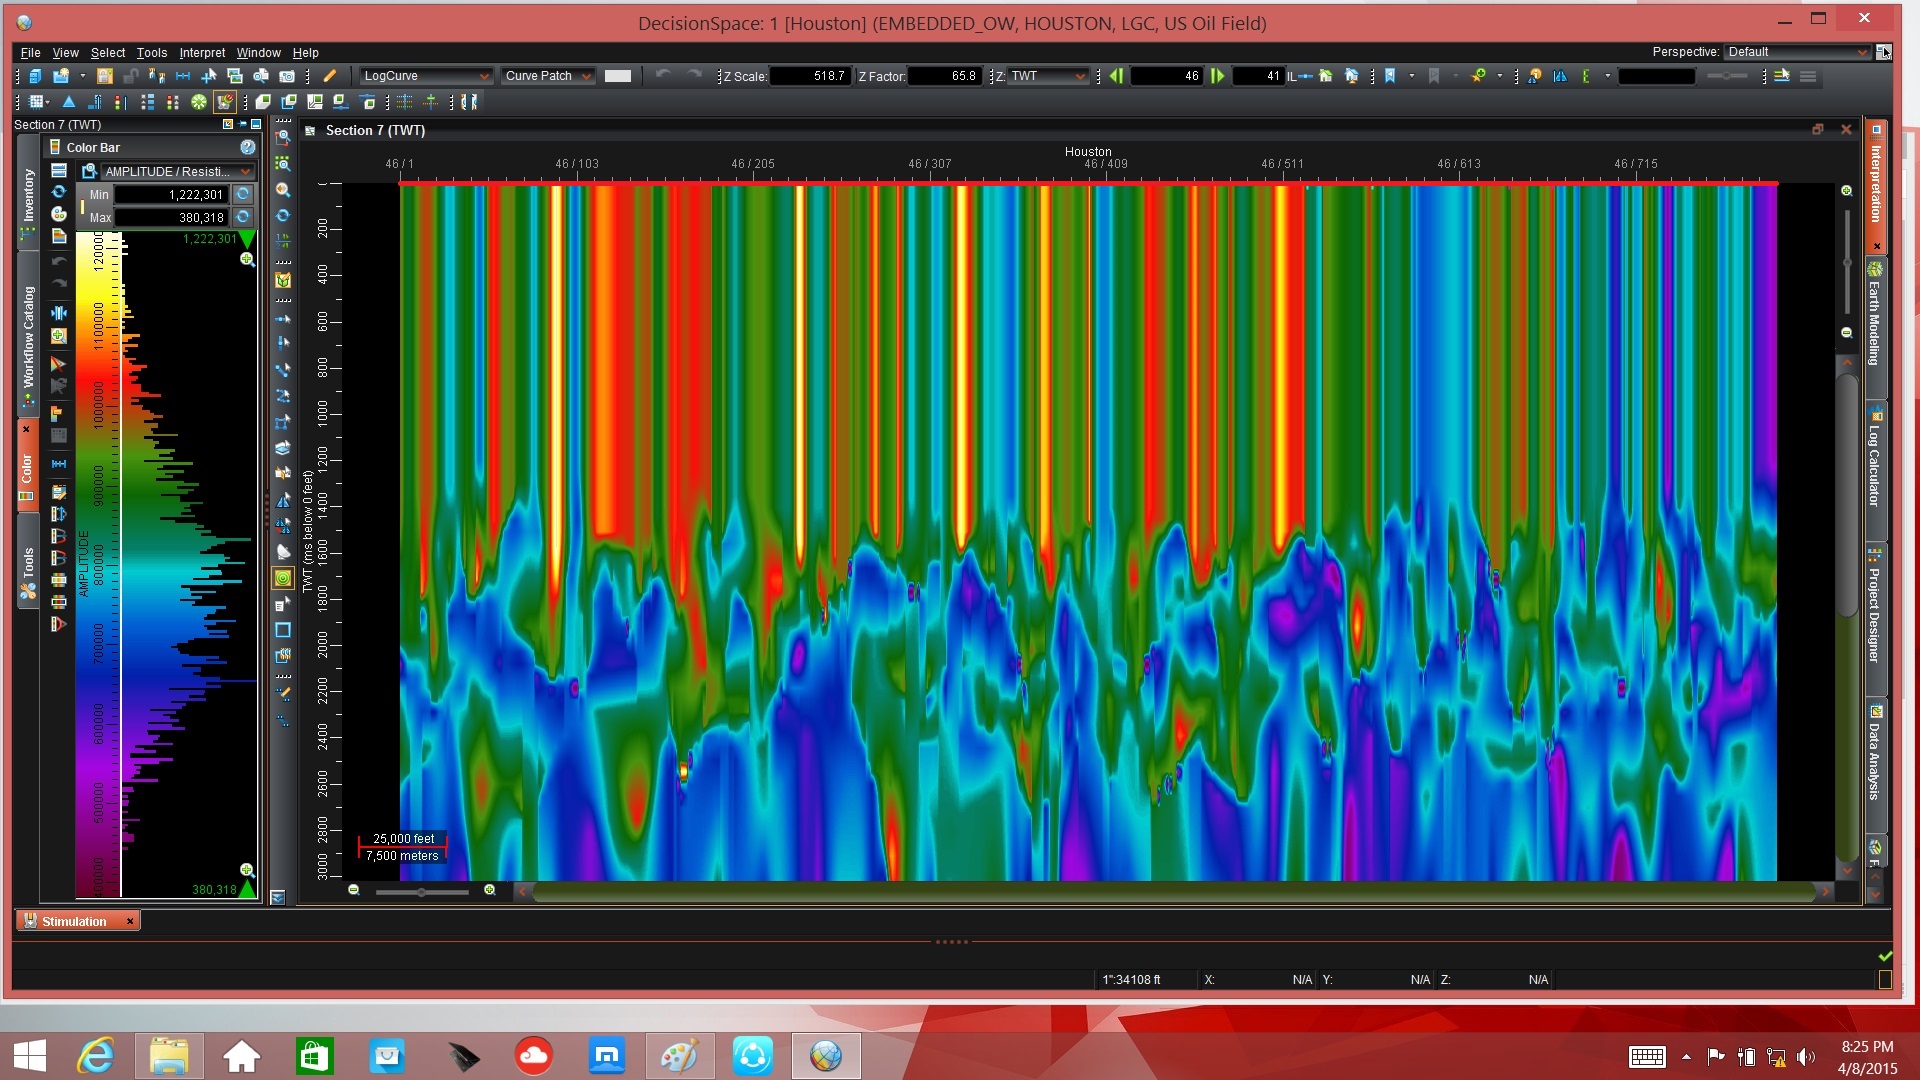The width and height of the screenshot is (1920, 1080).
Task: Expand the Curve Patch dropdown
Action: pos(548,76)
